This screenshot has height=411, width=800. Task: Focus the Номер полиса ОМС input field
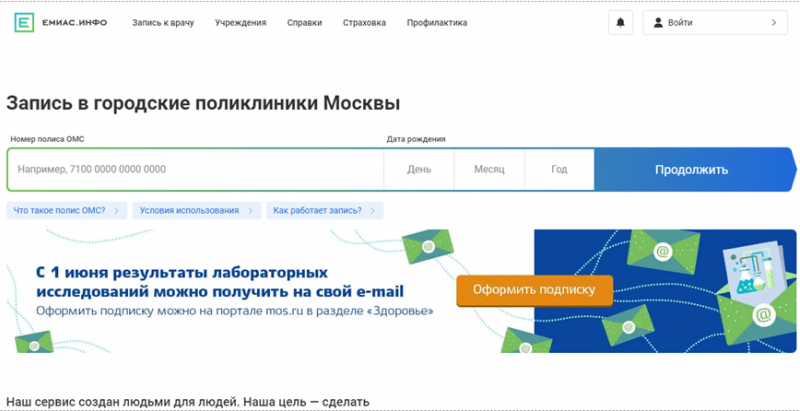195,169
